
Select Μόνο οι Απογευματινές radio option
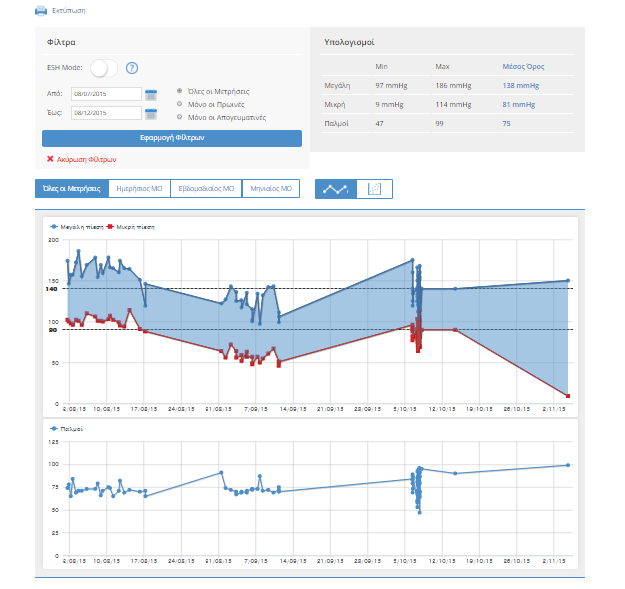click(x=179, y=116)
